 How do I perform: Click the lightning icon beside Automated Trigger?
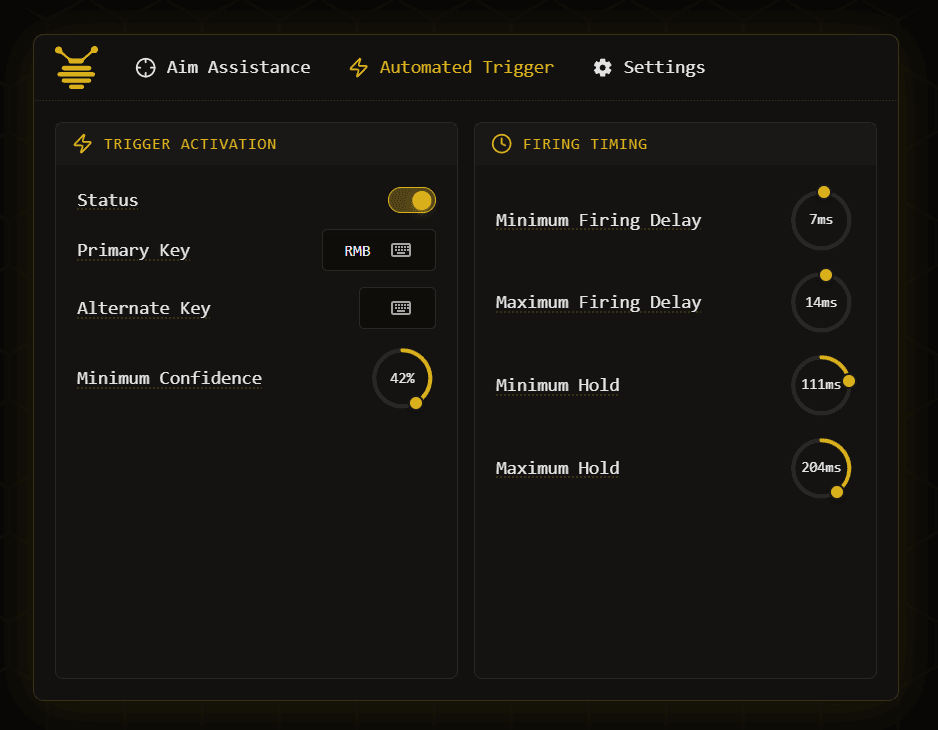click(x=359, y=67)
